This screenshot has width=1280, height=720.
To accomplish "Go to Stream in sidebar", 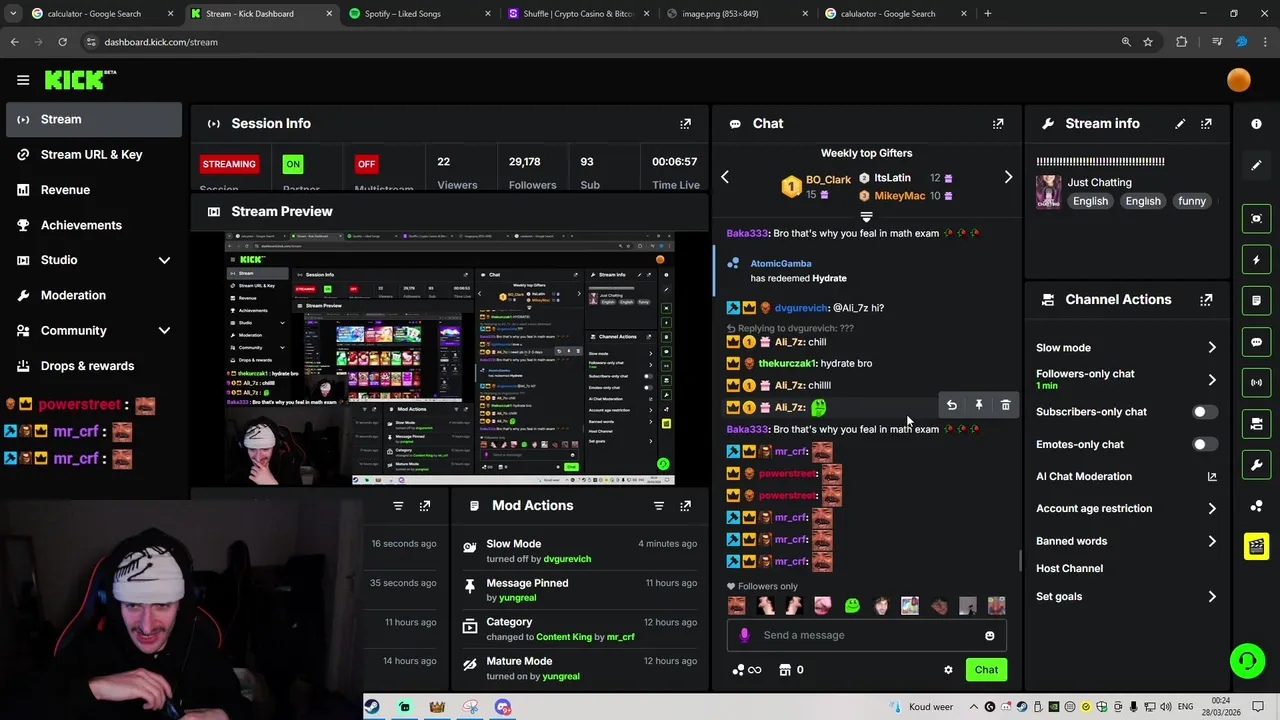I will pos(94,119).
